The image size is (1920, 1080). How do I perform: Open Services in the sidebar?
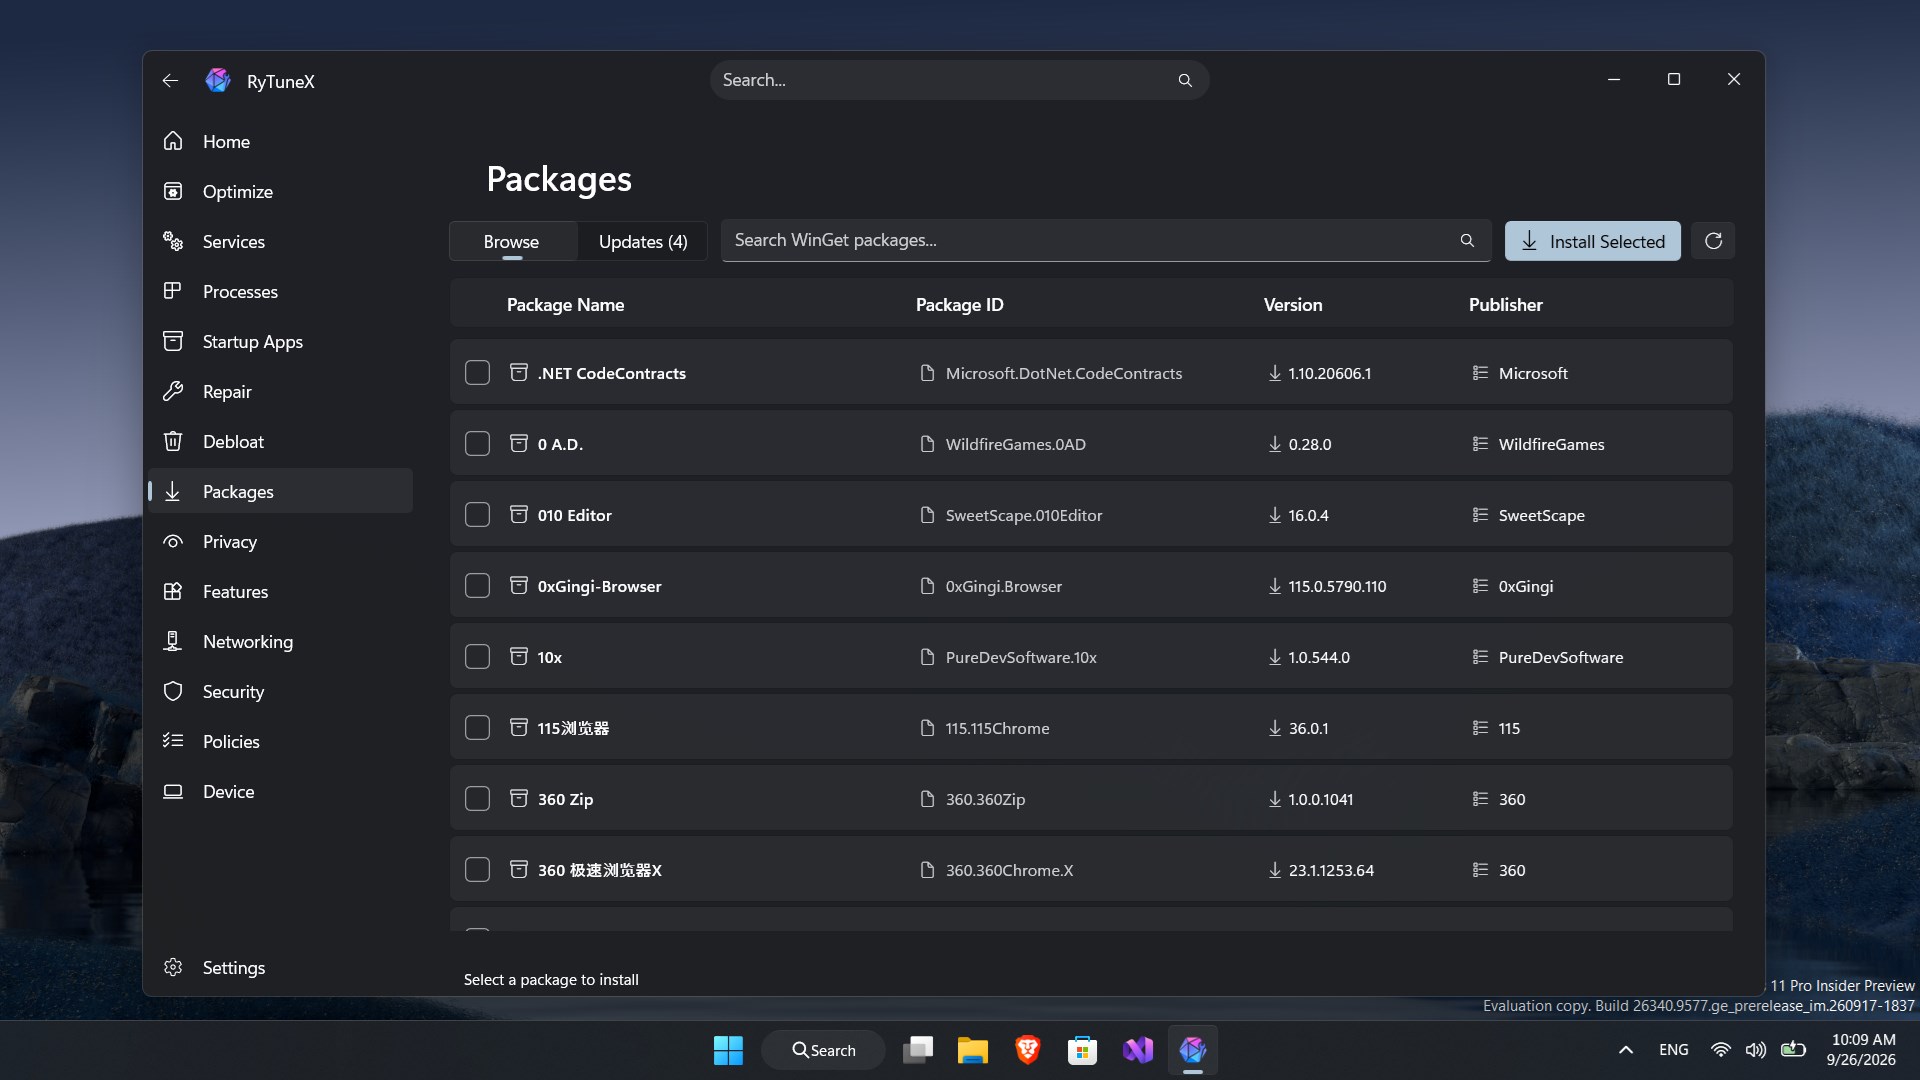[x=280, y=241]
